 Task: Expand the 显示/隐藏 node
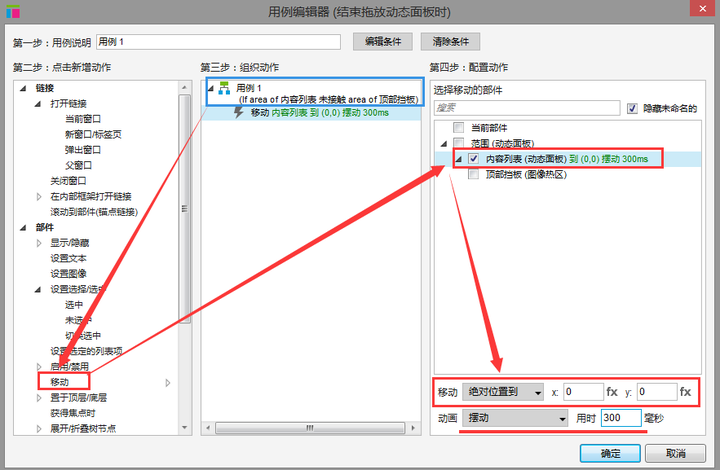39,243
